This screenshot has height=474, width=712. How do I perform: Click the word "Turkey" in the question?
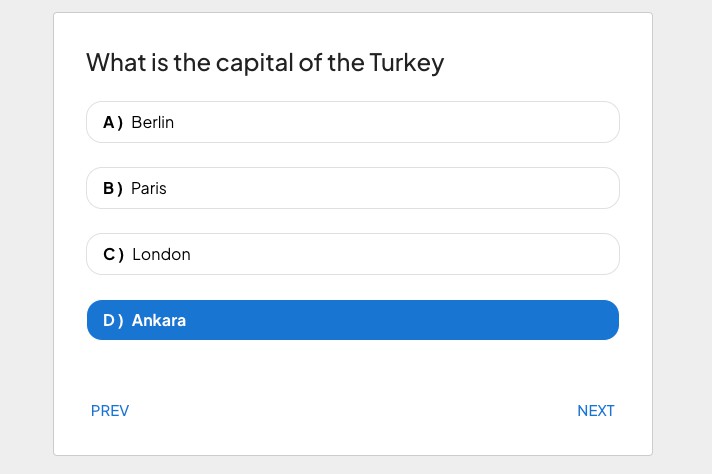point(407,63)
